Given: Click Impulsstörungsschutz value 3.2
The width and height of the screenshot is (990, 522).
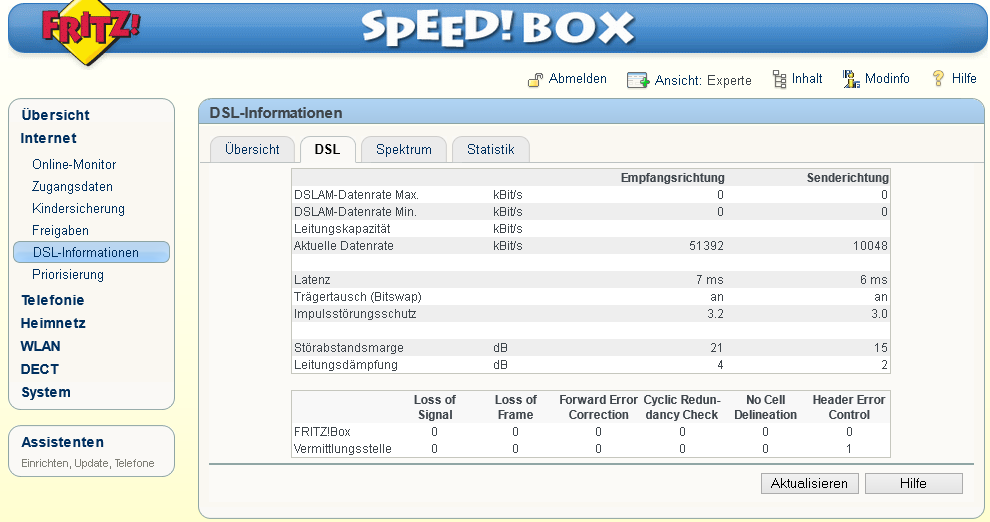Looking at the screenshot, I should click(x=715, y=314).
